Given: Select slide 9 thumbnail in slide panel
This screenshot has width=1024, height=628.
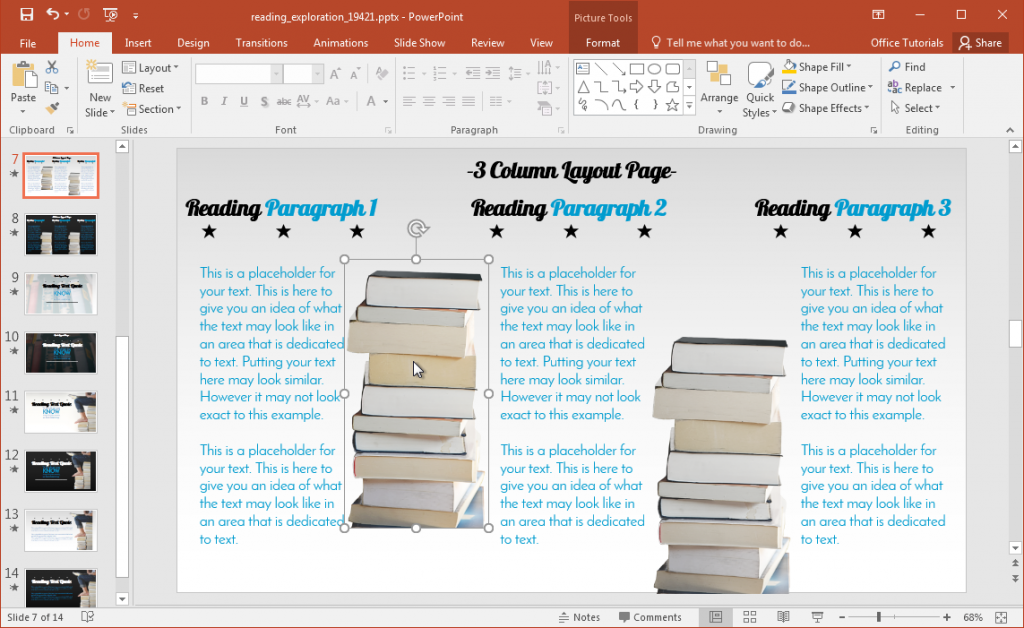Looking at the screenshot, I should pyautogui.click(x=60, y=294).
